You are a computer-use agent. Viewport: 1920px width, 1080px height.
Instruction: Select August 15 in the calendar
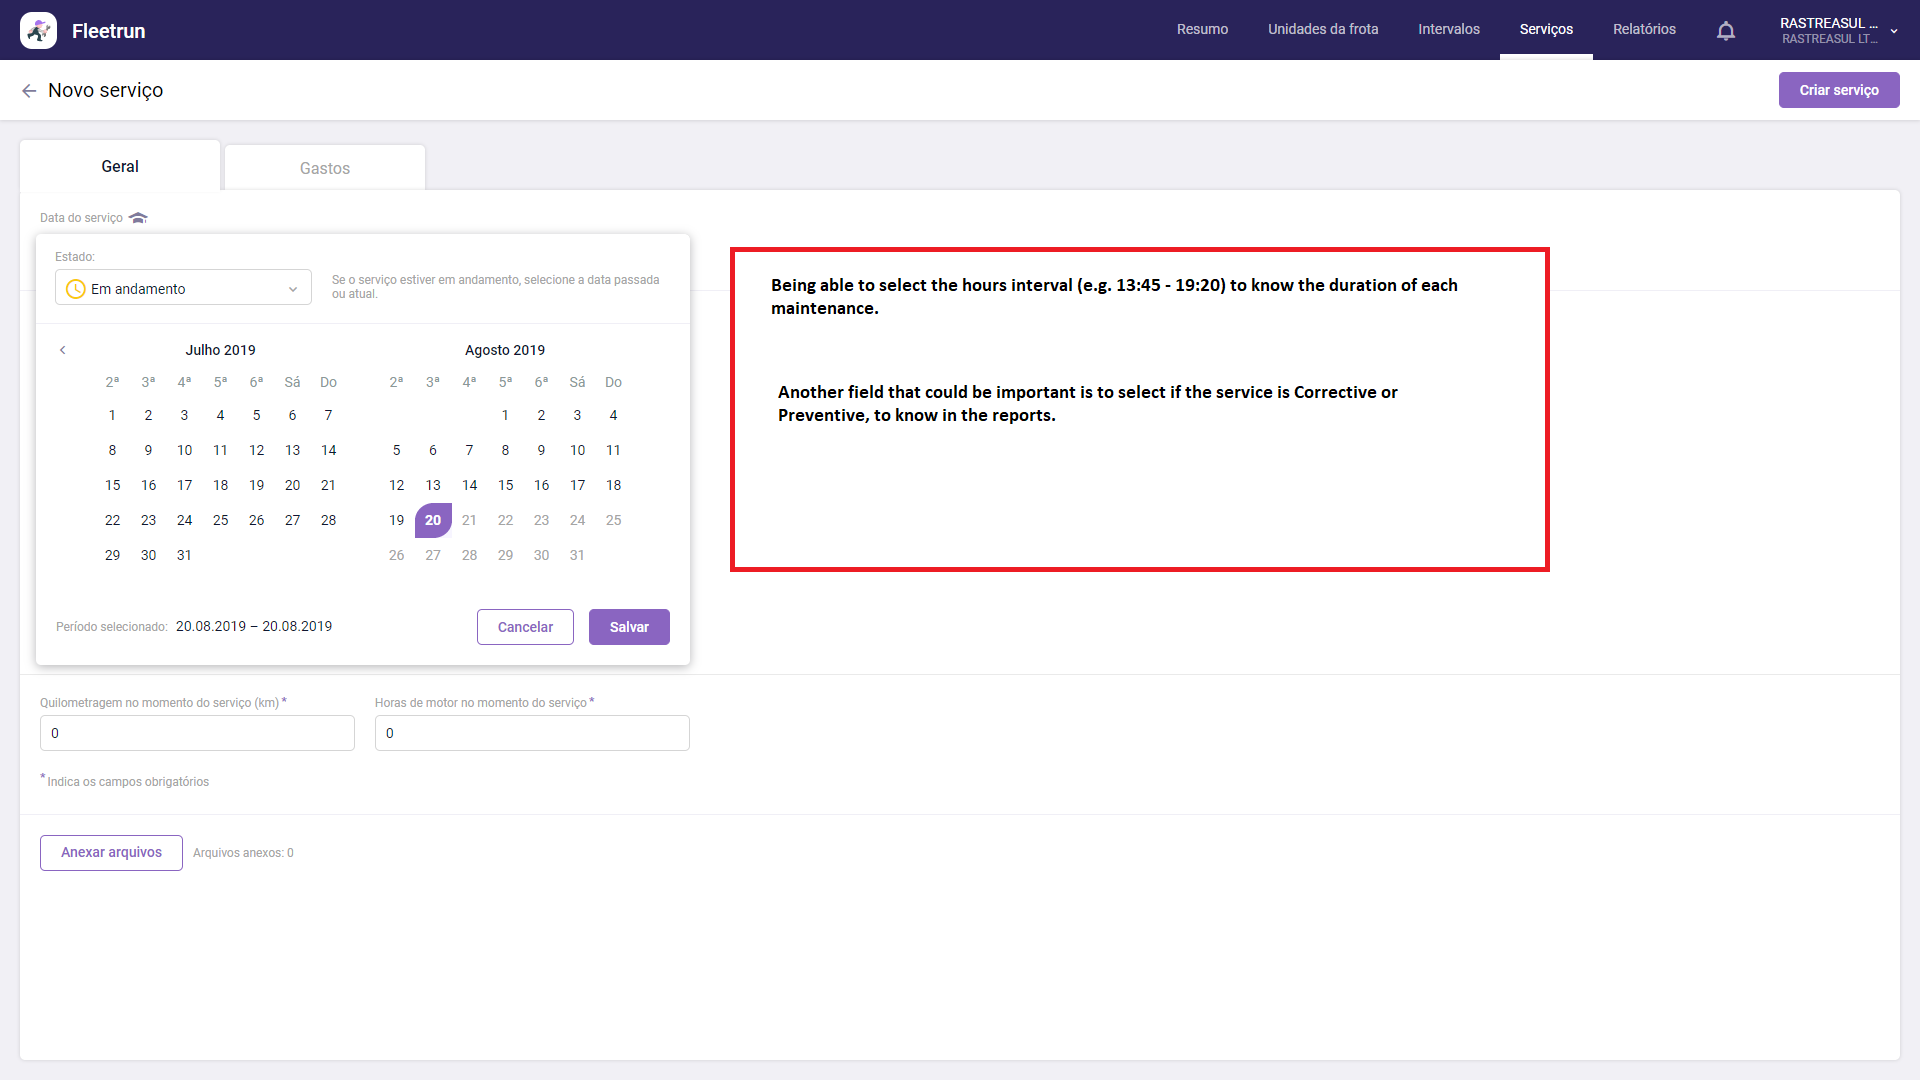pyautogui.click(x=505, y=485)
